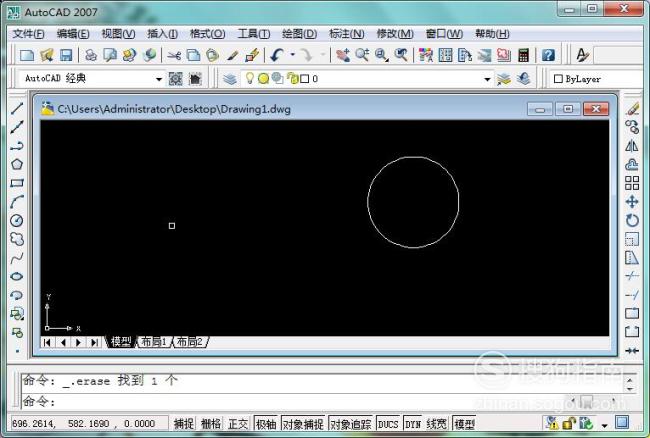Select the Circle draw tool
The image size is (650, 438).
(17, 220)
